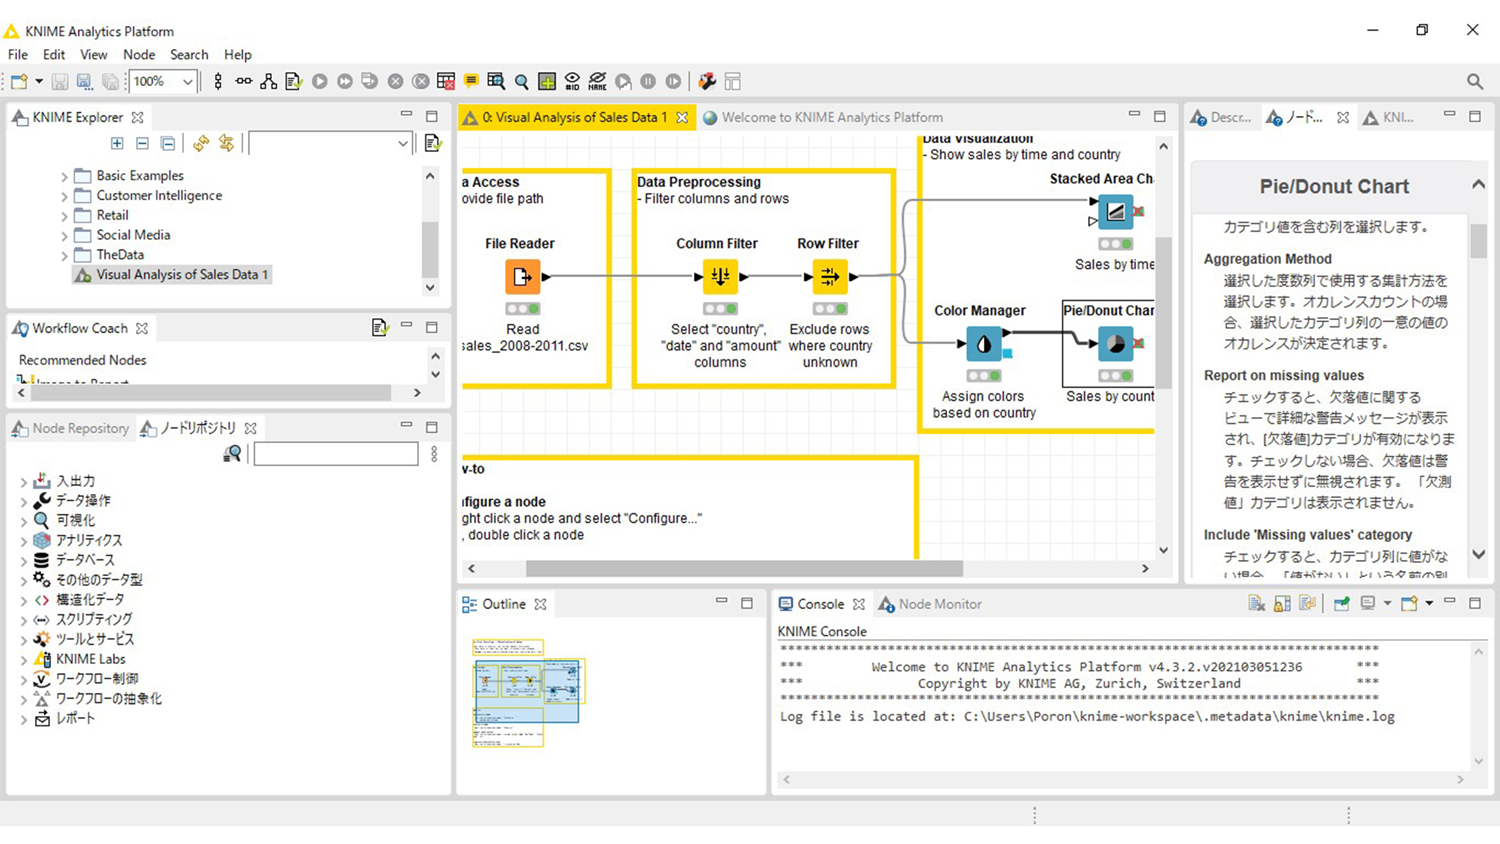This screenshot has width=1500, height=844.
Task: Click the workflow canvas horizontal scrollbar
Action: [x=744, y=568]
